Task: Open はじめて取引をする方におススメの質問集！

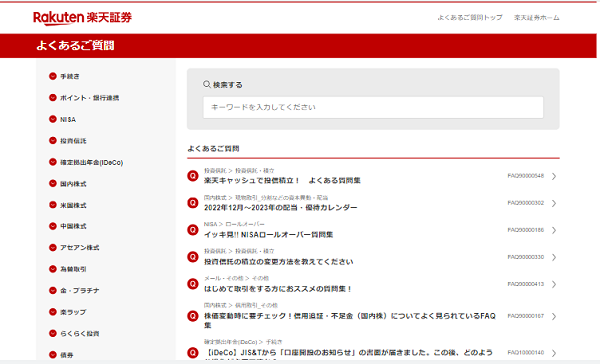Action: pos(278,289)
